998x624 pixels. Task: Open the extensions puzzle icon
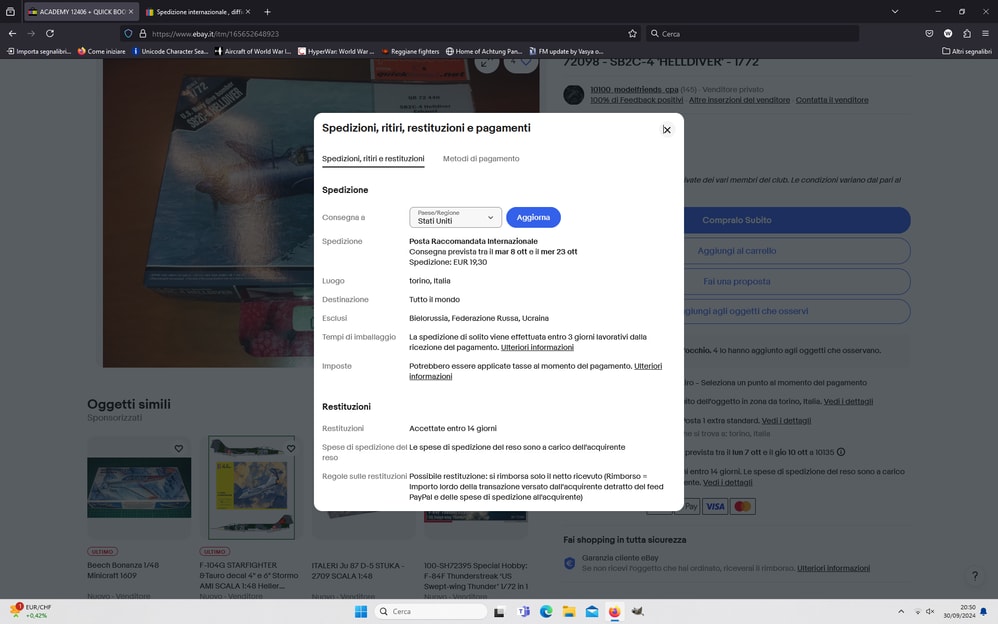(967, 34)
